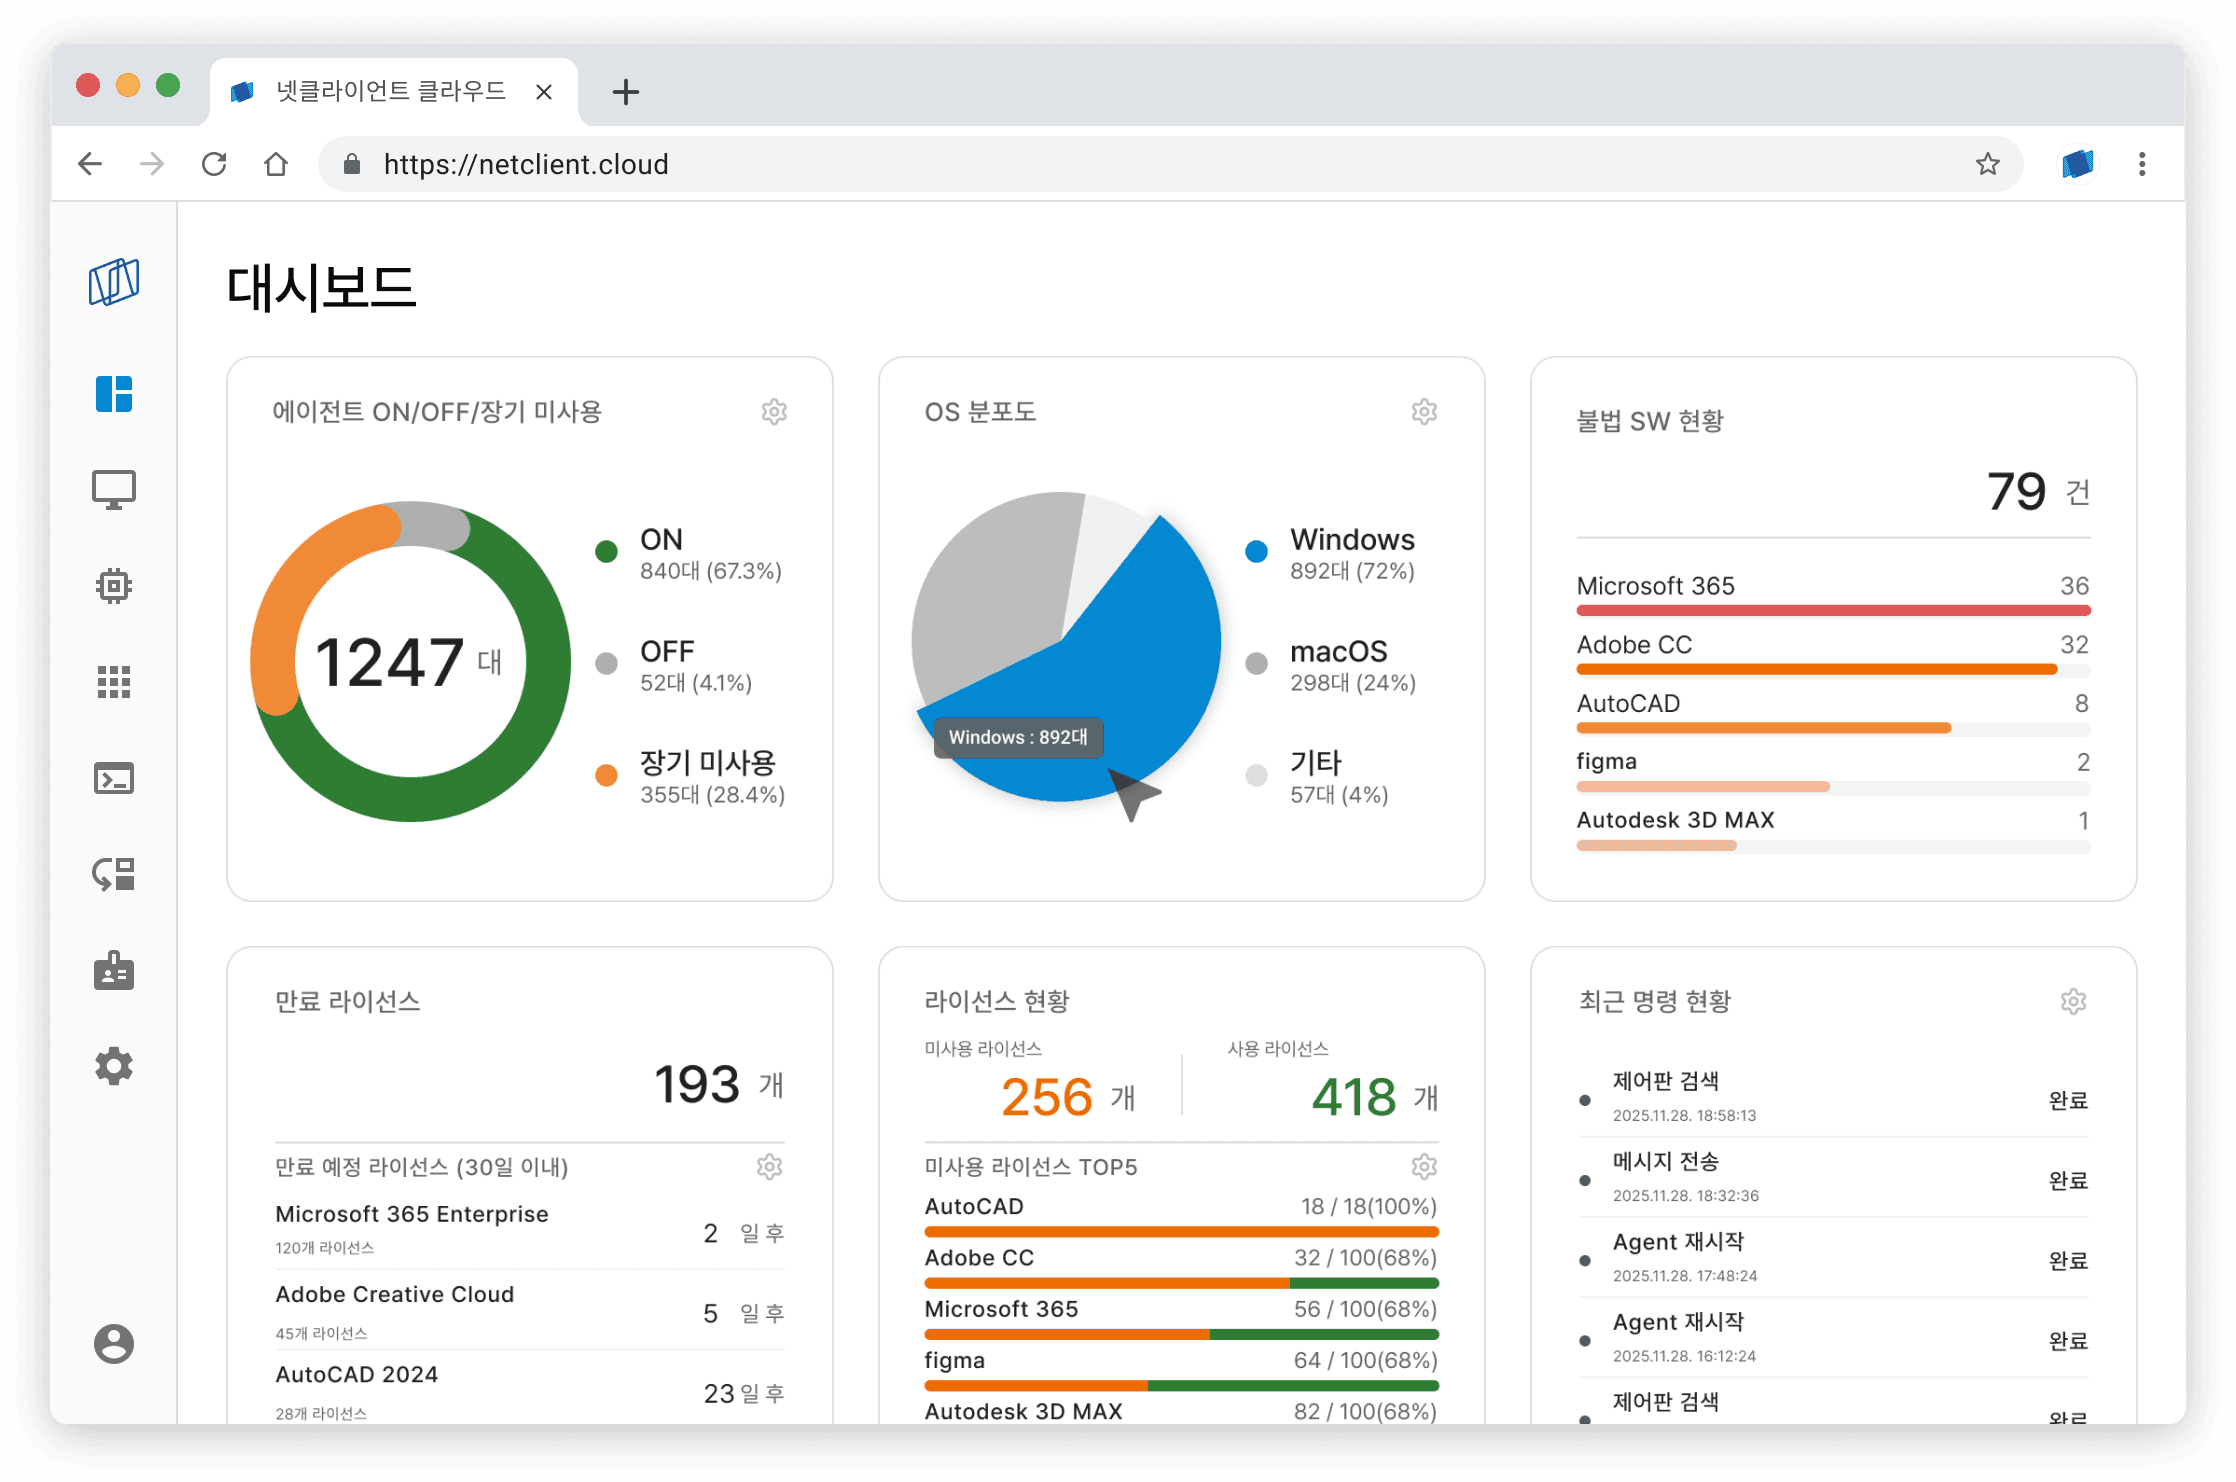Screen dimensions: 2236x1482
Task: Click the monitor device icon in sidebar
Action: click(114, 490)
